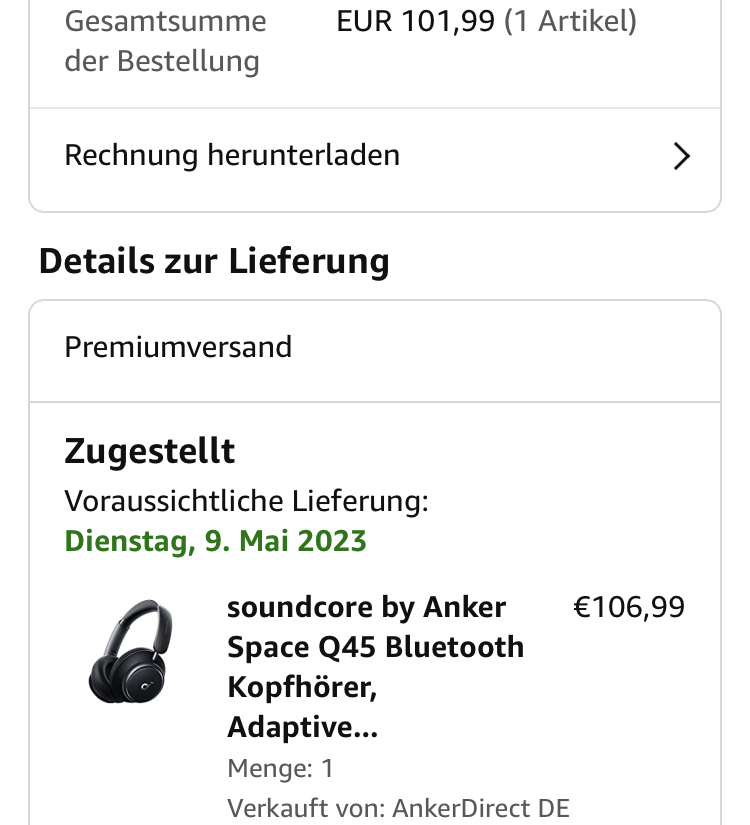The height and width of the screenshot is (825, 750).
Task: Click the item price €106,99
Action: 629,607
